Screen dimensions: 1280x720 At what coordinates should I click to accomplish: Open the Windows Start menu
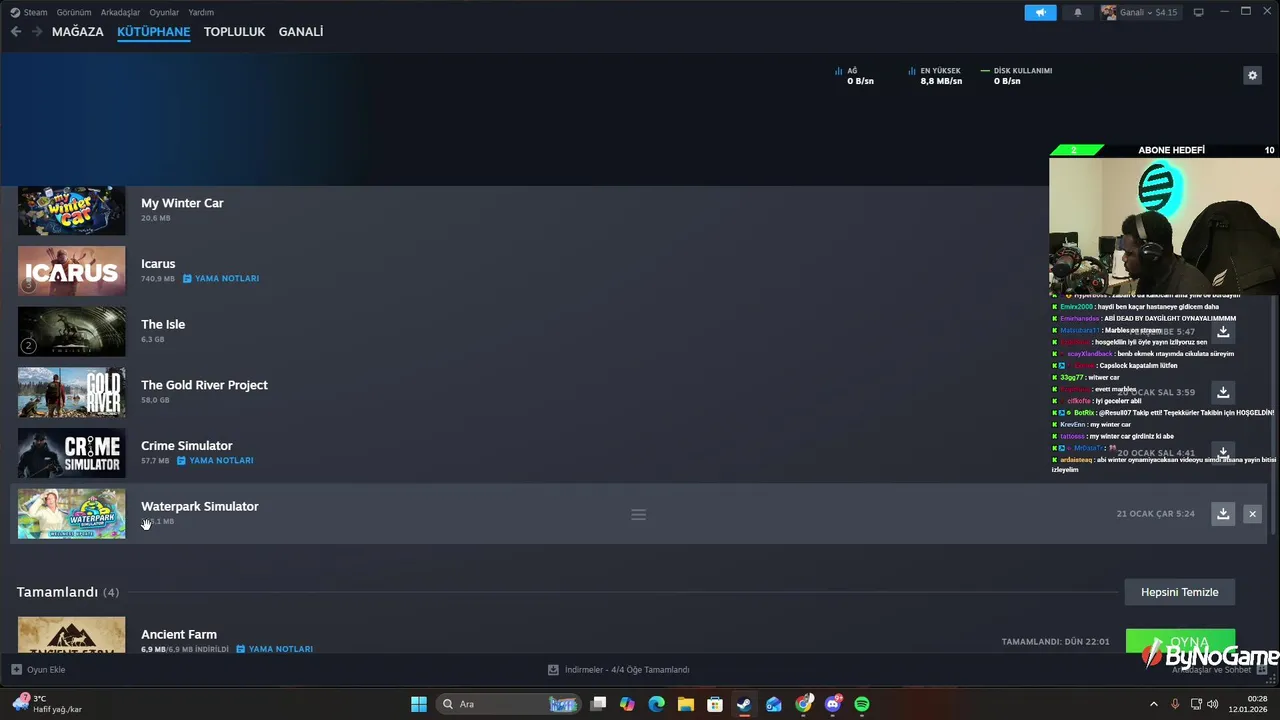pyautogui.click(x=419, y=704)
